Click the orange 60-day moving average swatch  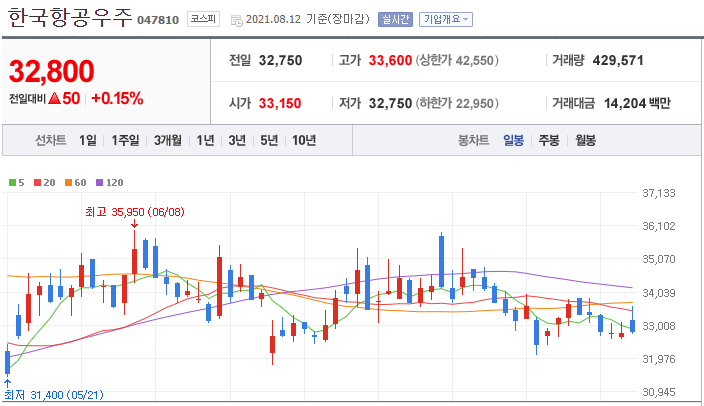tap(69, 182)
